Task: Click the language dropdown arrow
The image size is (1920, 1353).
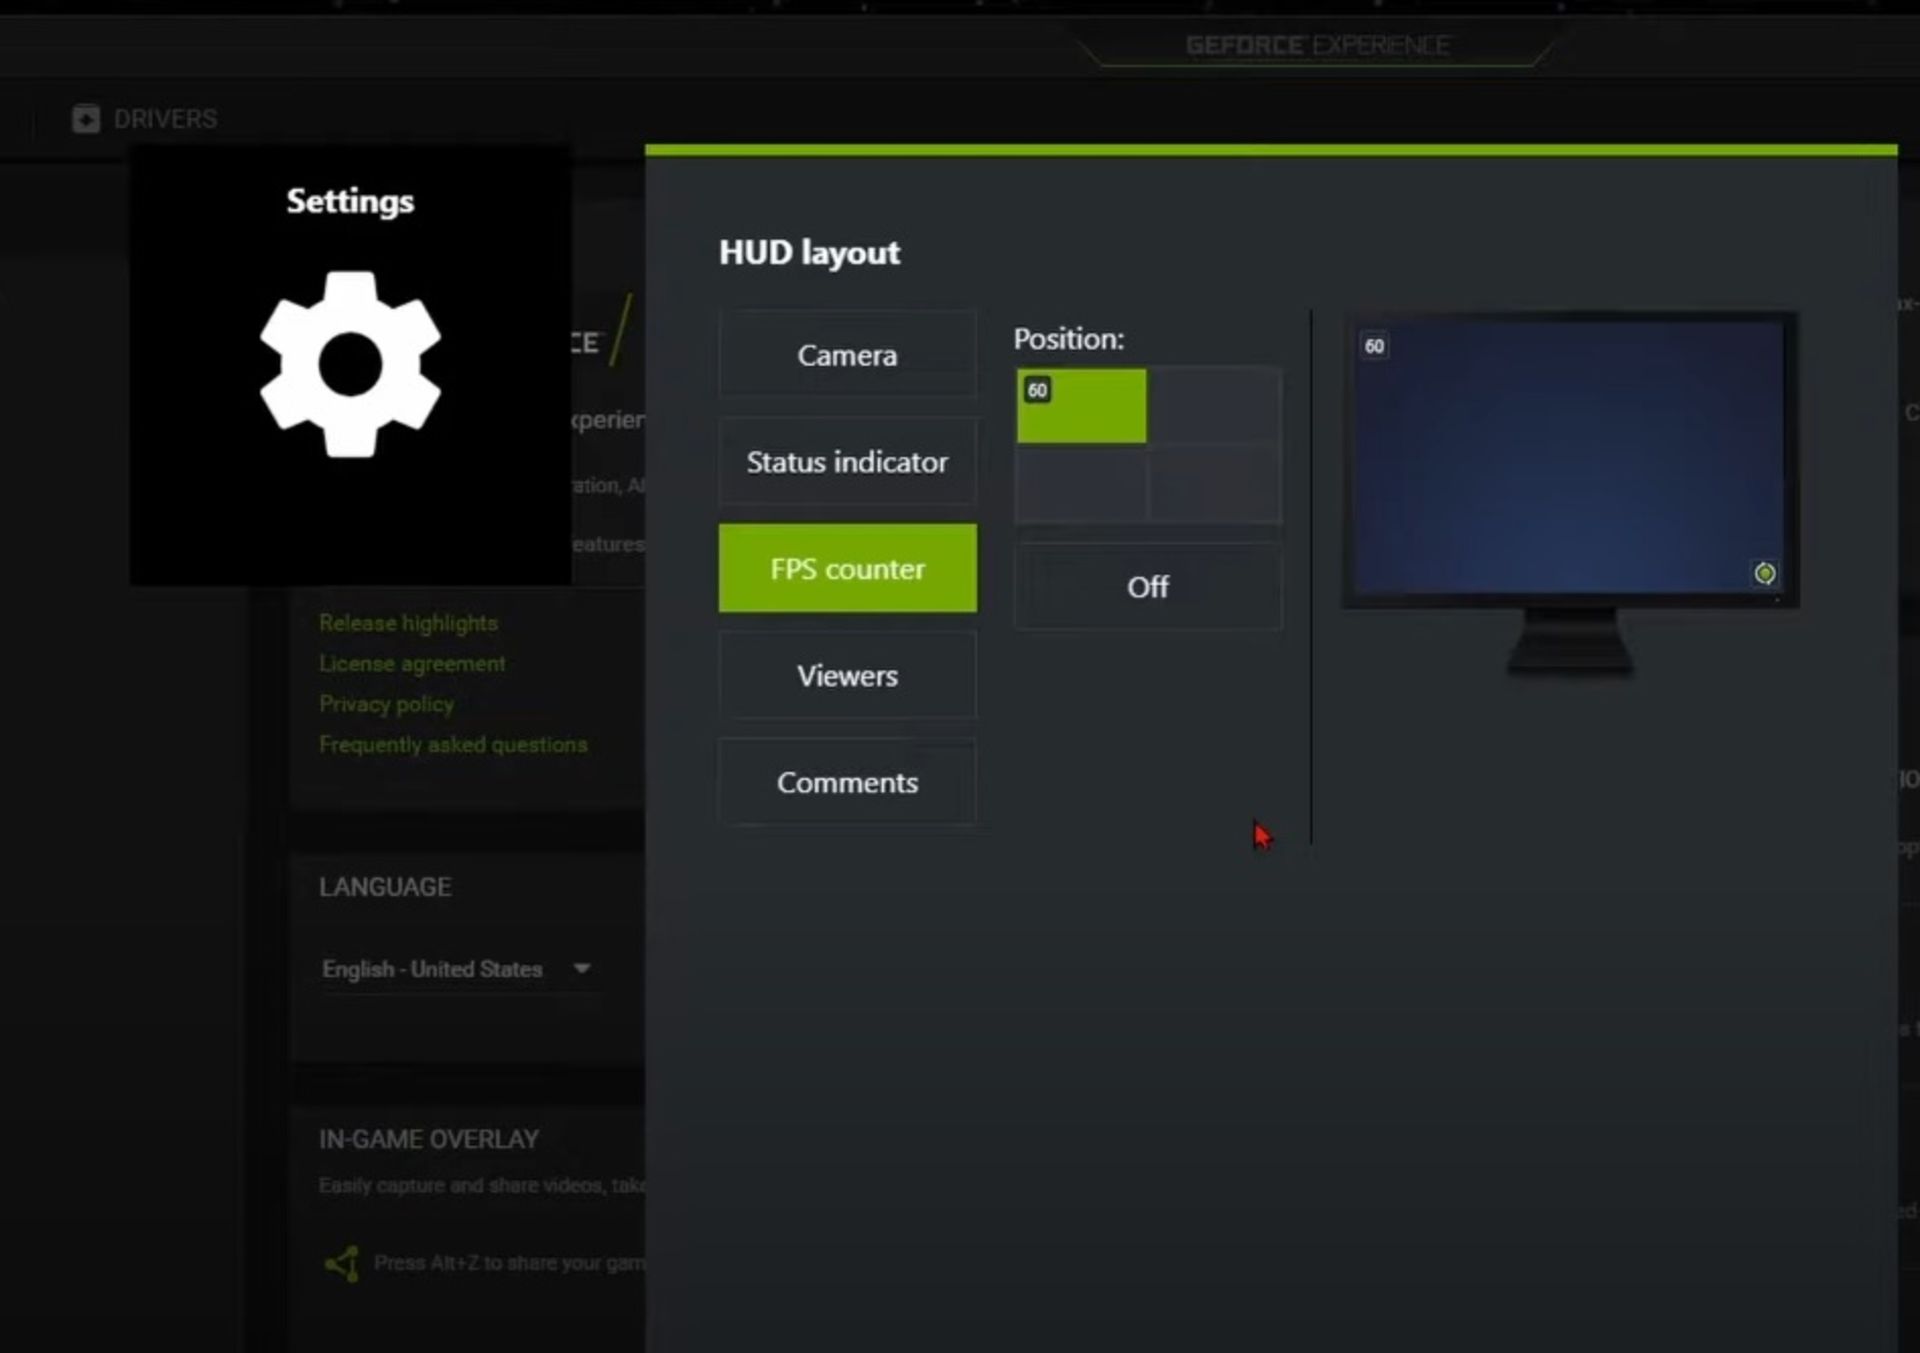Action: 582,968
